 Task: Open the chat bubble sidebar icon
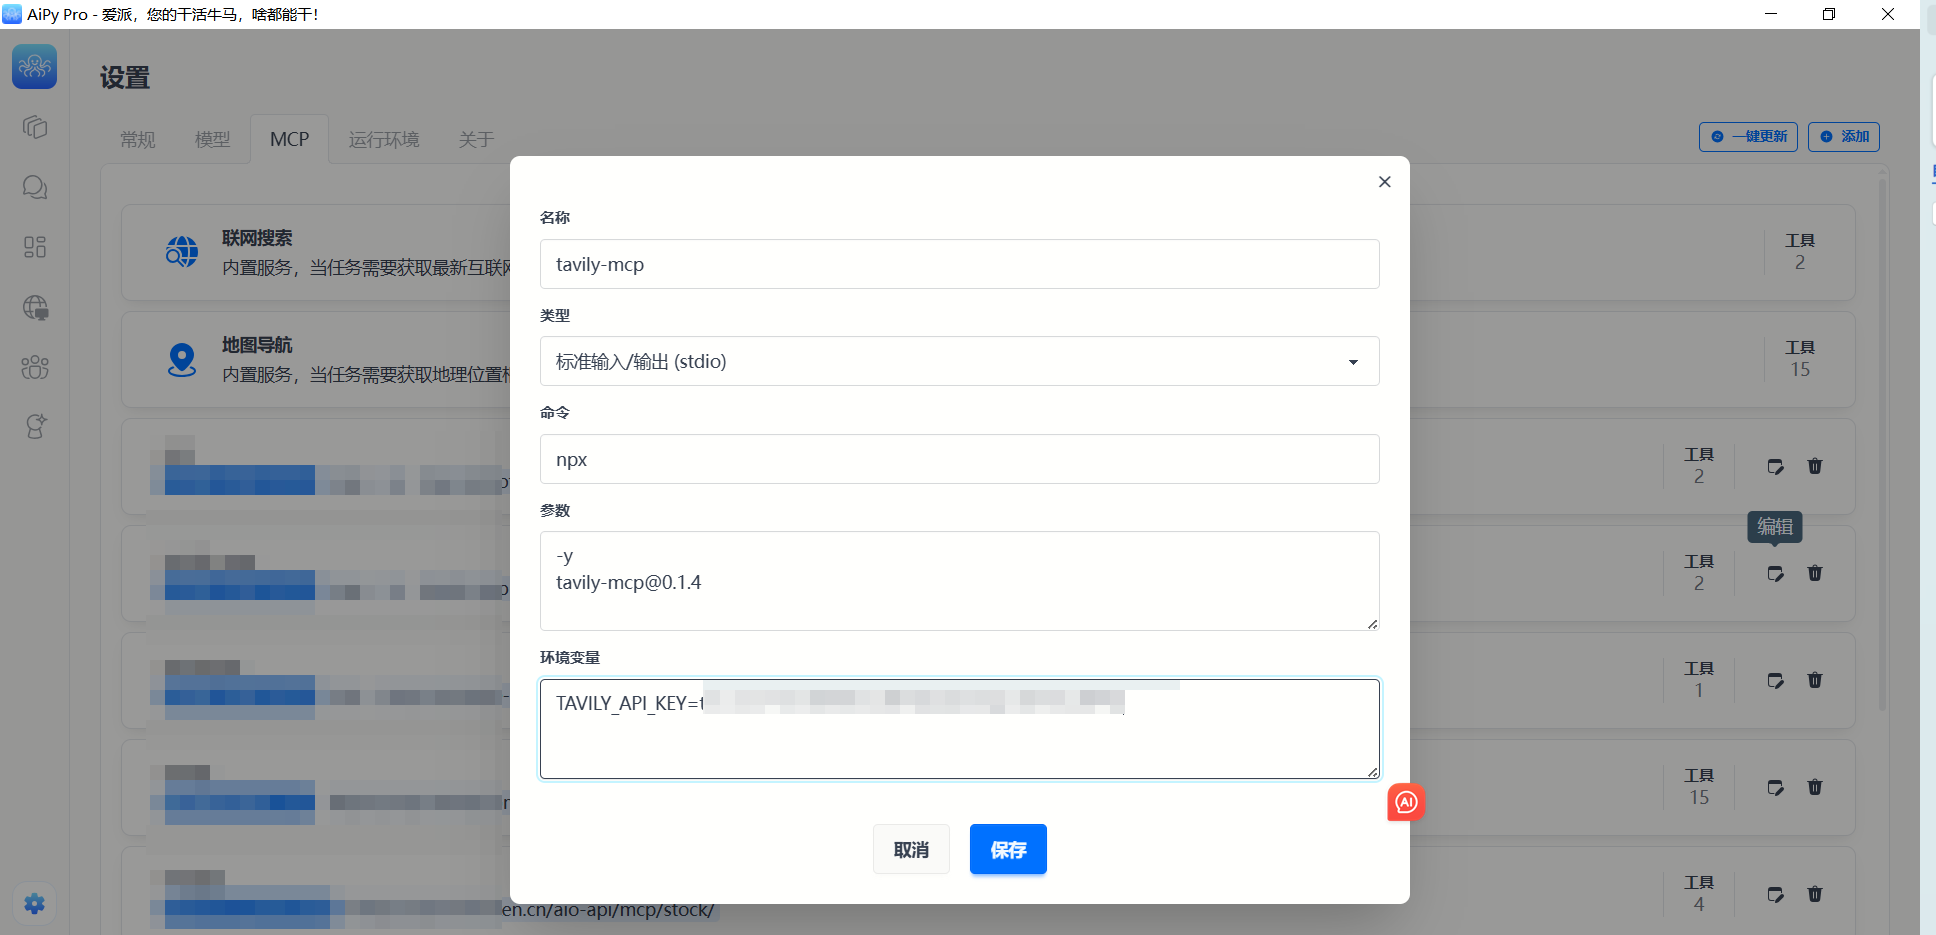click(x=35, y=188)
